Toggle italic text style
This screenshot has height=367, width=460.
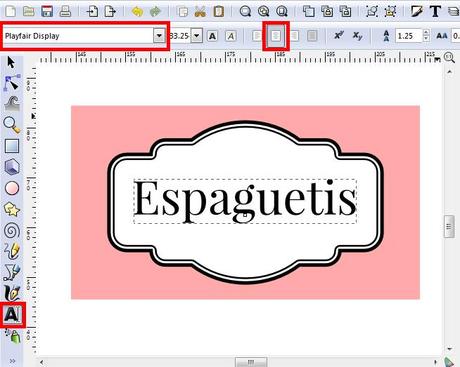click(x=231, y=36)
